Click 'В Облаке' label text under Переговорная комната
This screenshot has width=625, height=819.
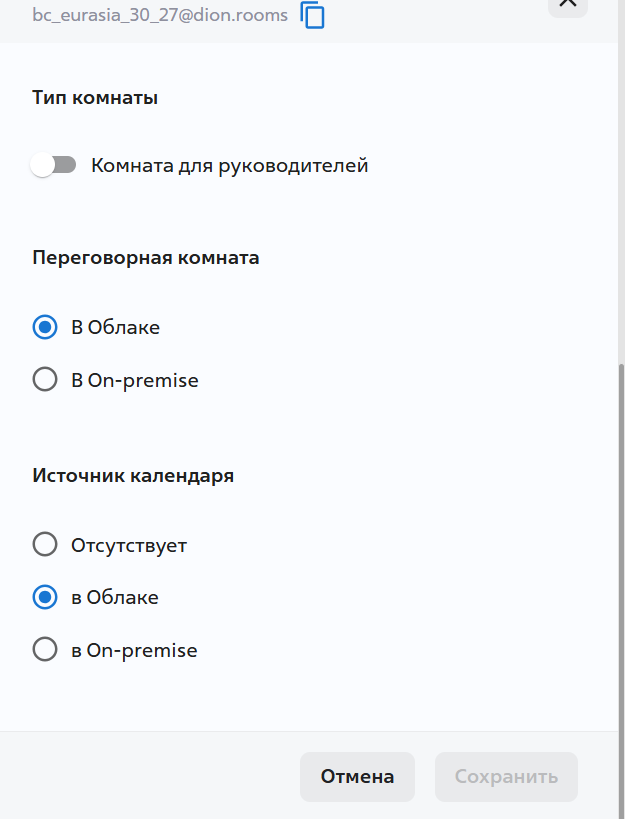115,327
